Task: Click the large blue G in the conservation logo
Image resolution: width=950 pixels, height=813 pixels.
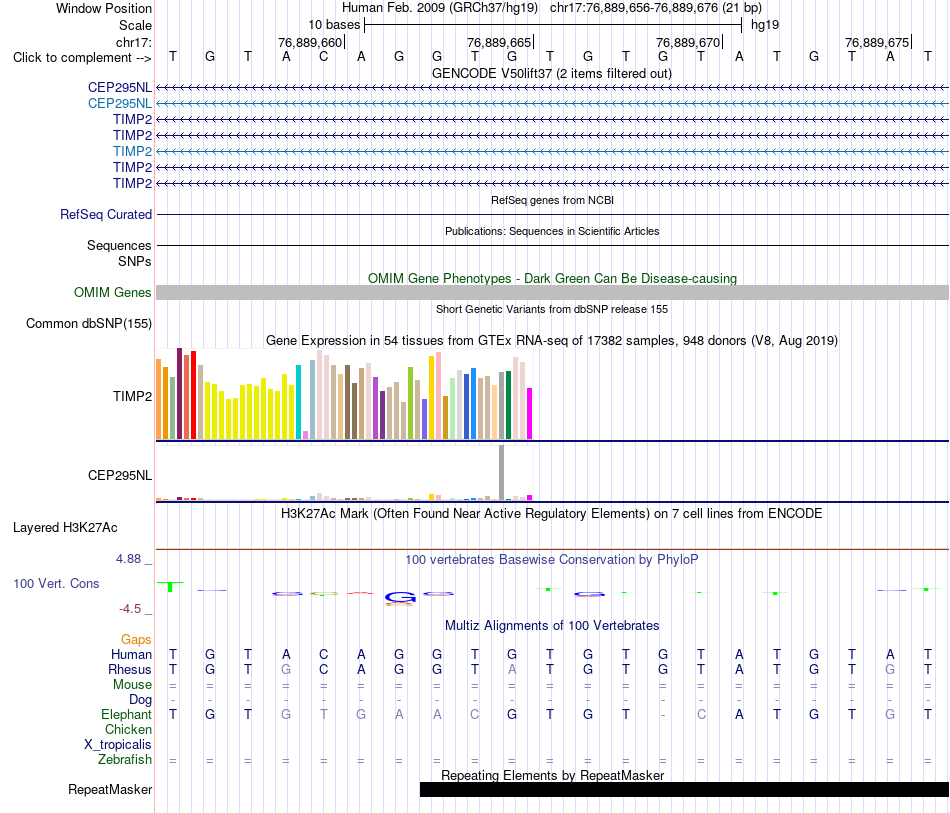Action: point(400,598)
